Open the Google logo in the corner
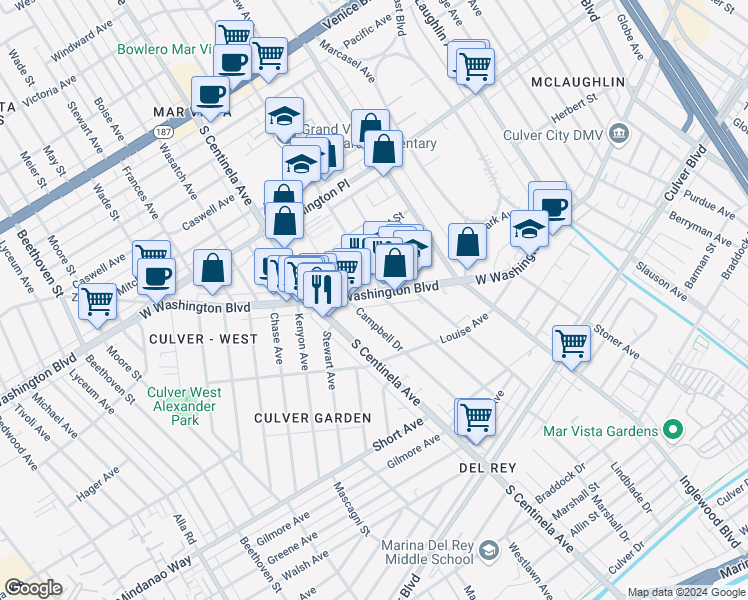This screenshot has width=748, height=600. [x=33, y=588]
